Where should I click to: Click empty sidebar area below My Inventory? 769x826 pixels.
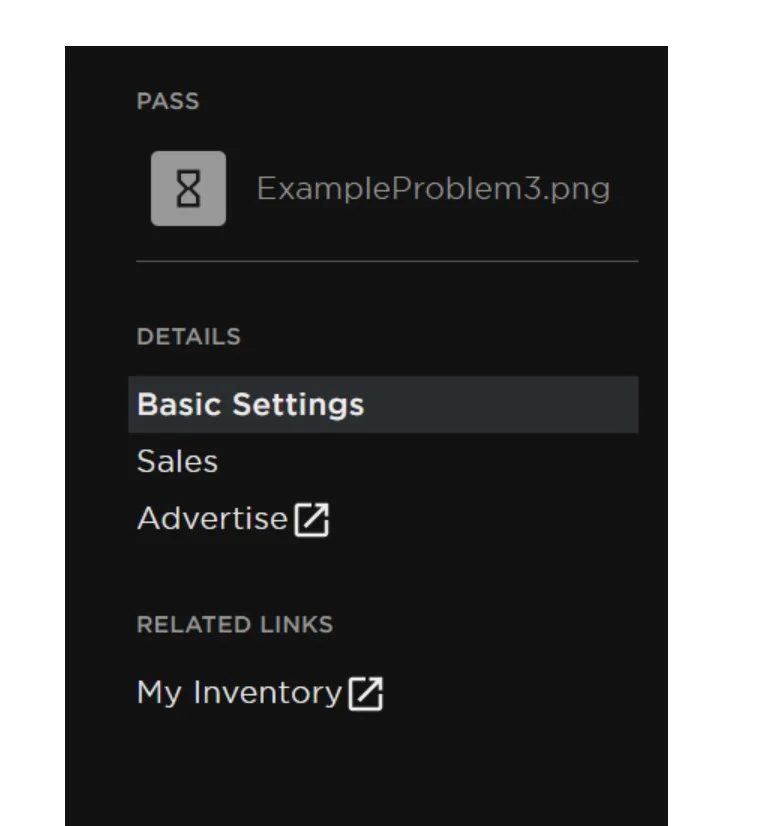tap(366, 770)
